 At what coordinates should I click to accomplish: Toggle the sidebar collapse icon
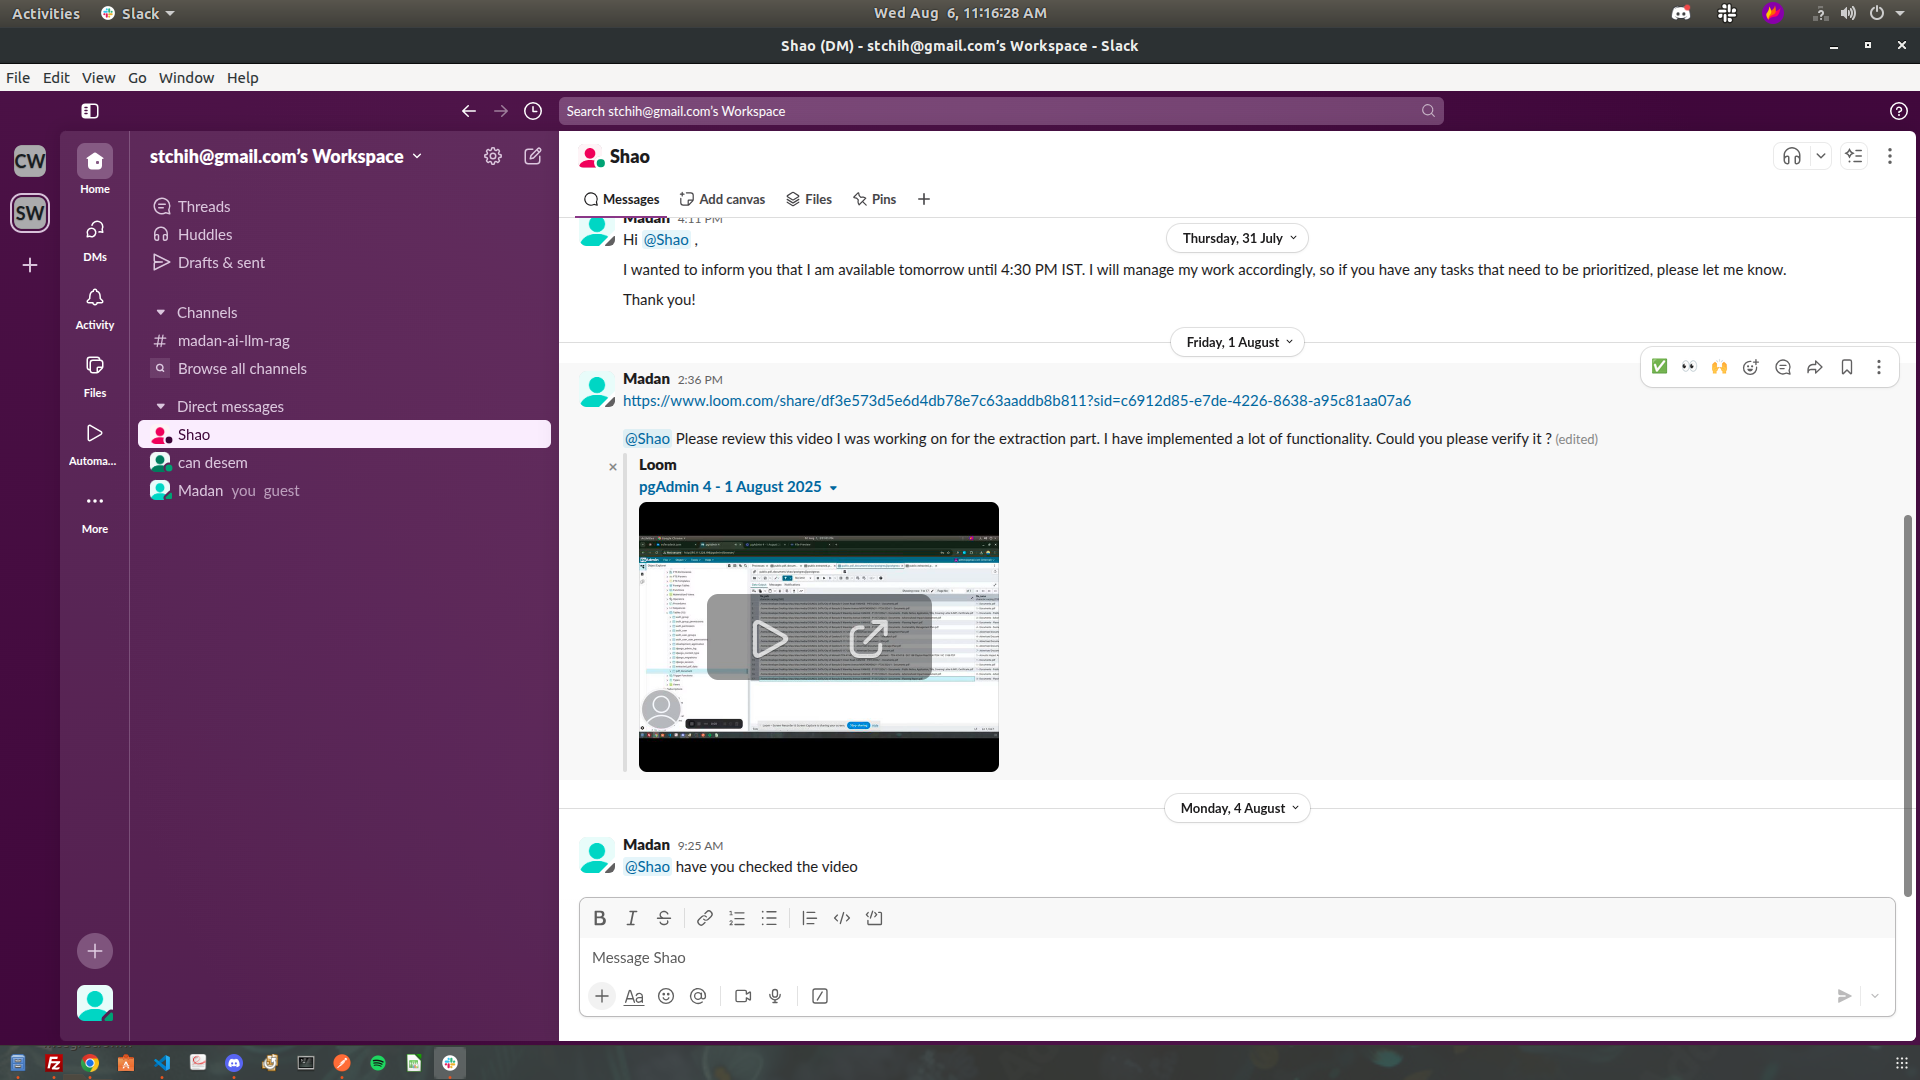click(90, 111)
